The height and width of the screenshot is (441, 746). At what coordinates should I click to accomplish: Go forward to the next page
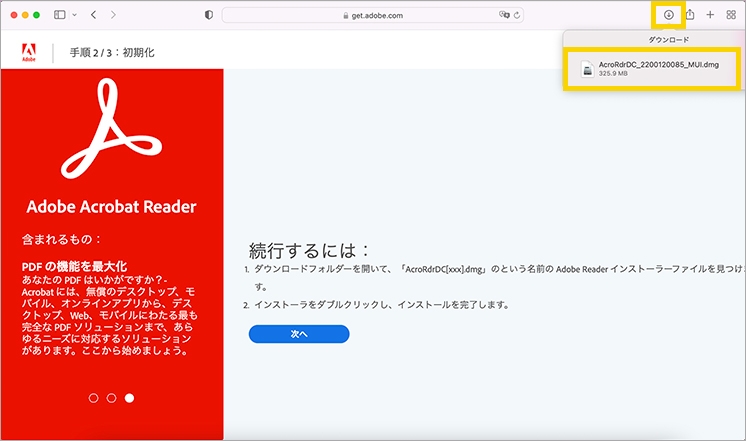tap(113, 15)
